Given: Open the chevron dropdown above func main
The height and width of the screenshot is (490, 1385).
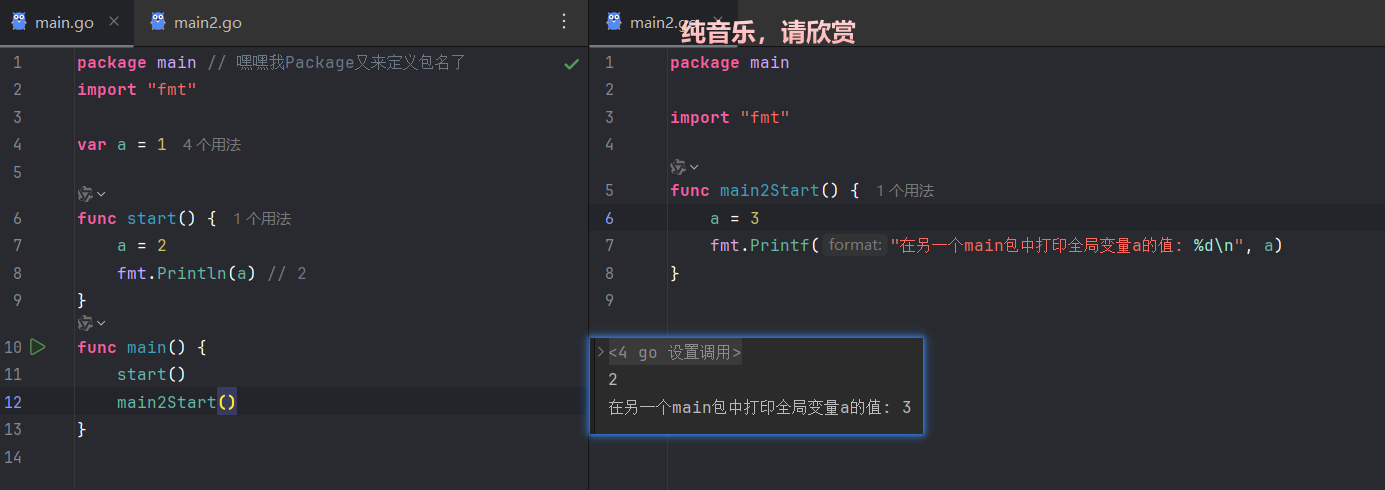Looking at the screenshot, I should coord(101,323).
